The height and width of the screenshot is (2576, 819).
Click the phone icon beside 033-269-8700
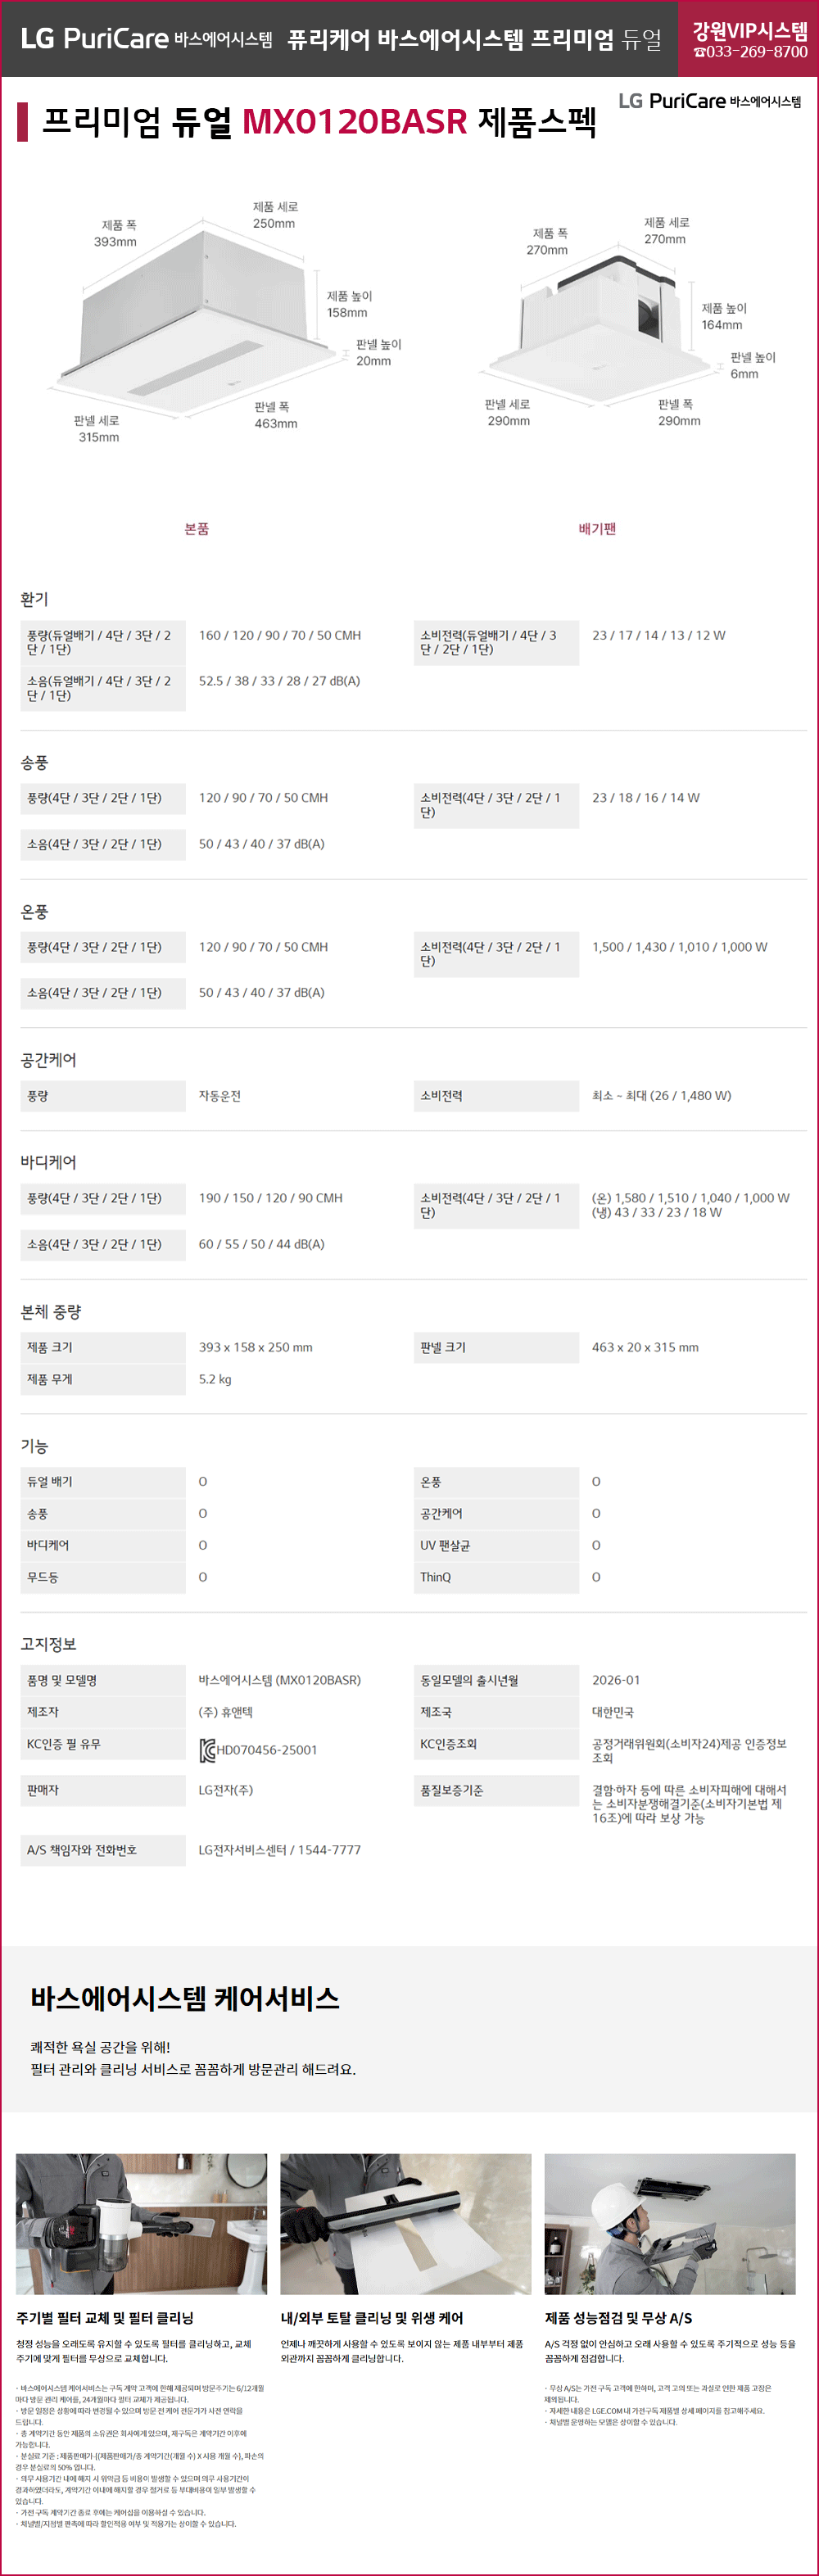point(699,53)
